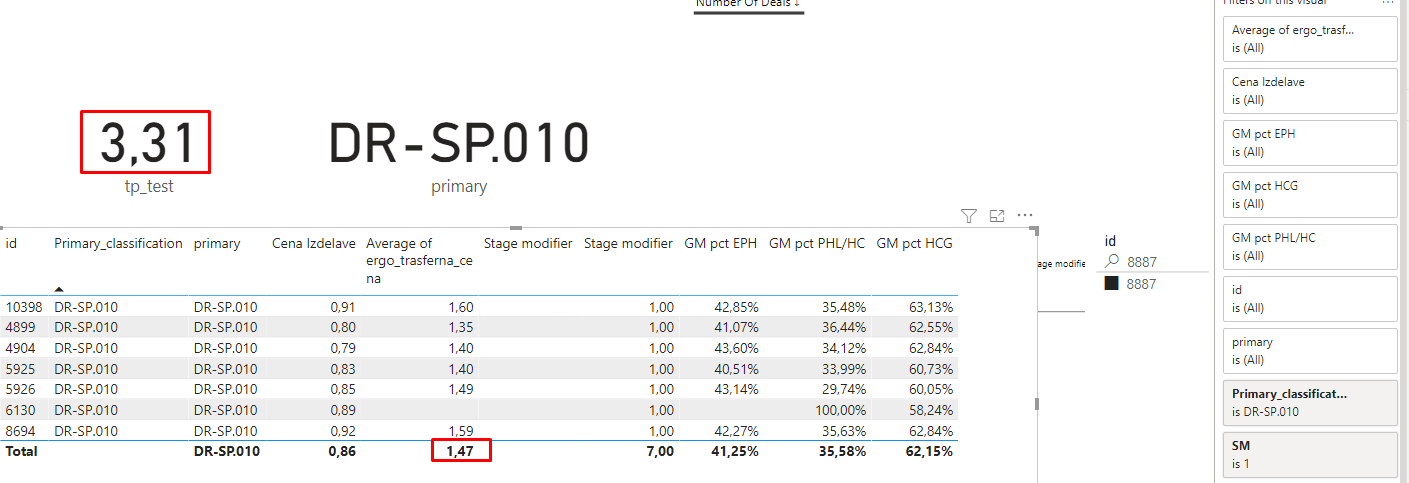Open more options for the table visual
This screenshot has width=1409, height=483.
point(1024,215)
